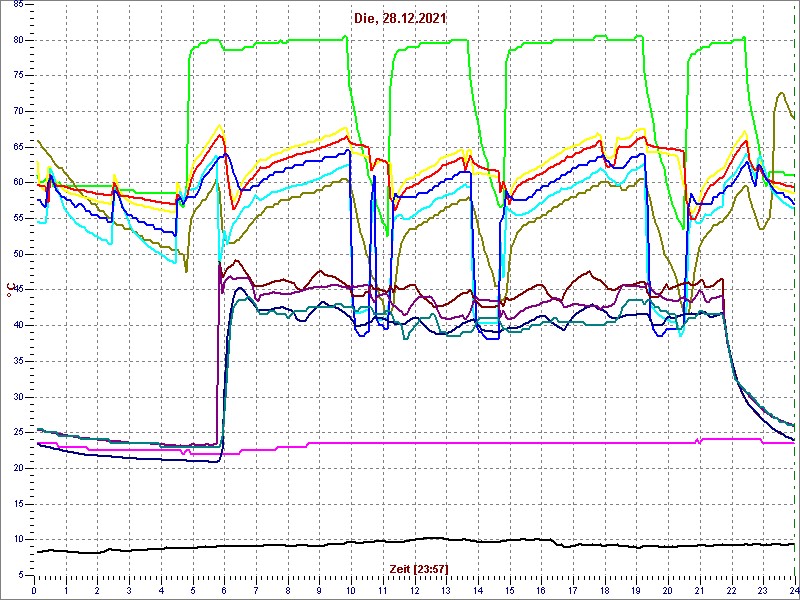Click hour '17' on the time axis

click(572, 590)
